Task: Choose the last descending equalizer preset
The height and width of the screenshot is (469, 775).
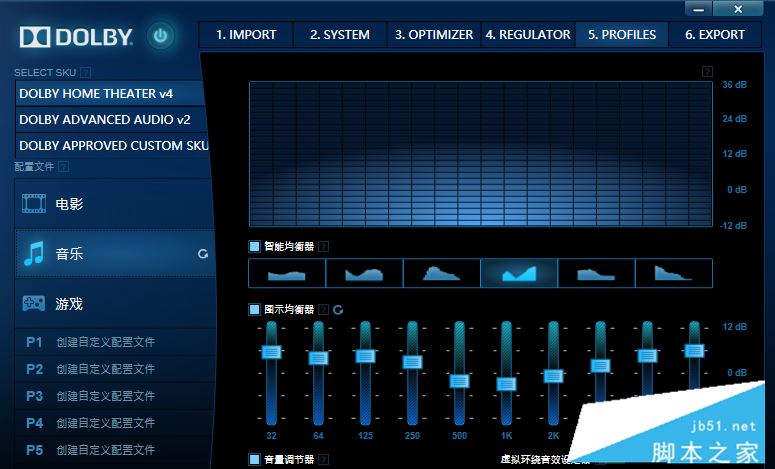Action: pyautogui.click(x=674, y=273)
